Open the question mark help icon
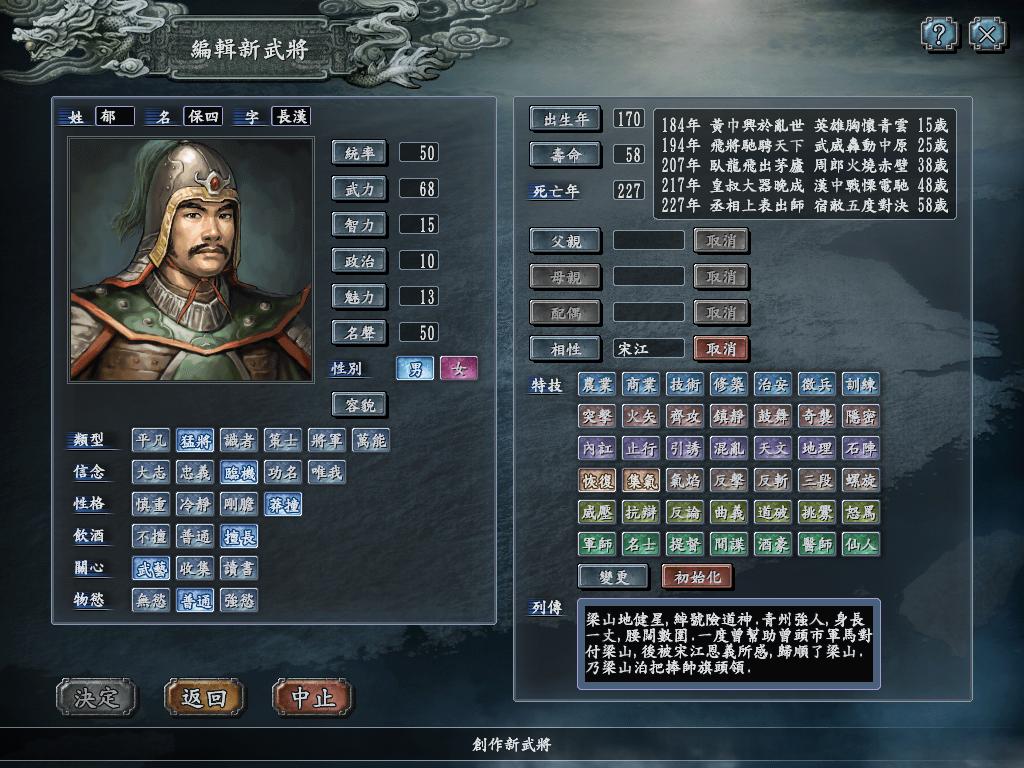 939,33
